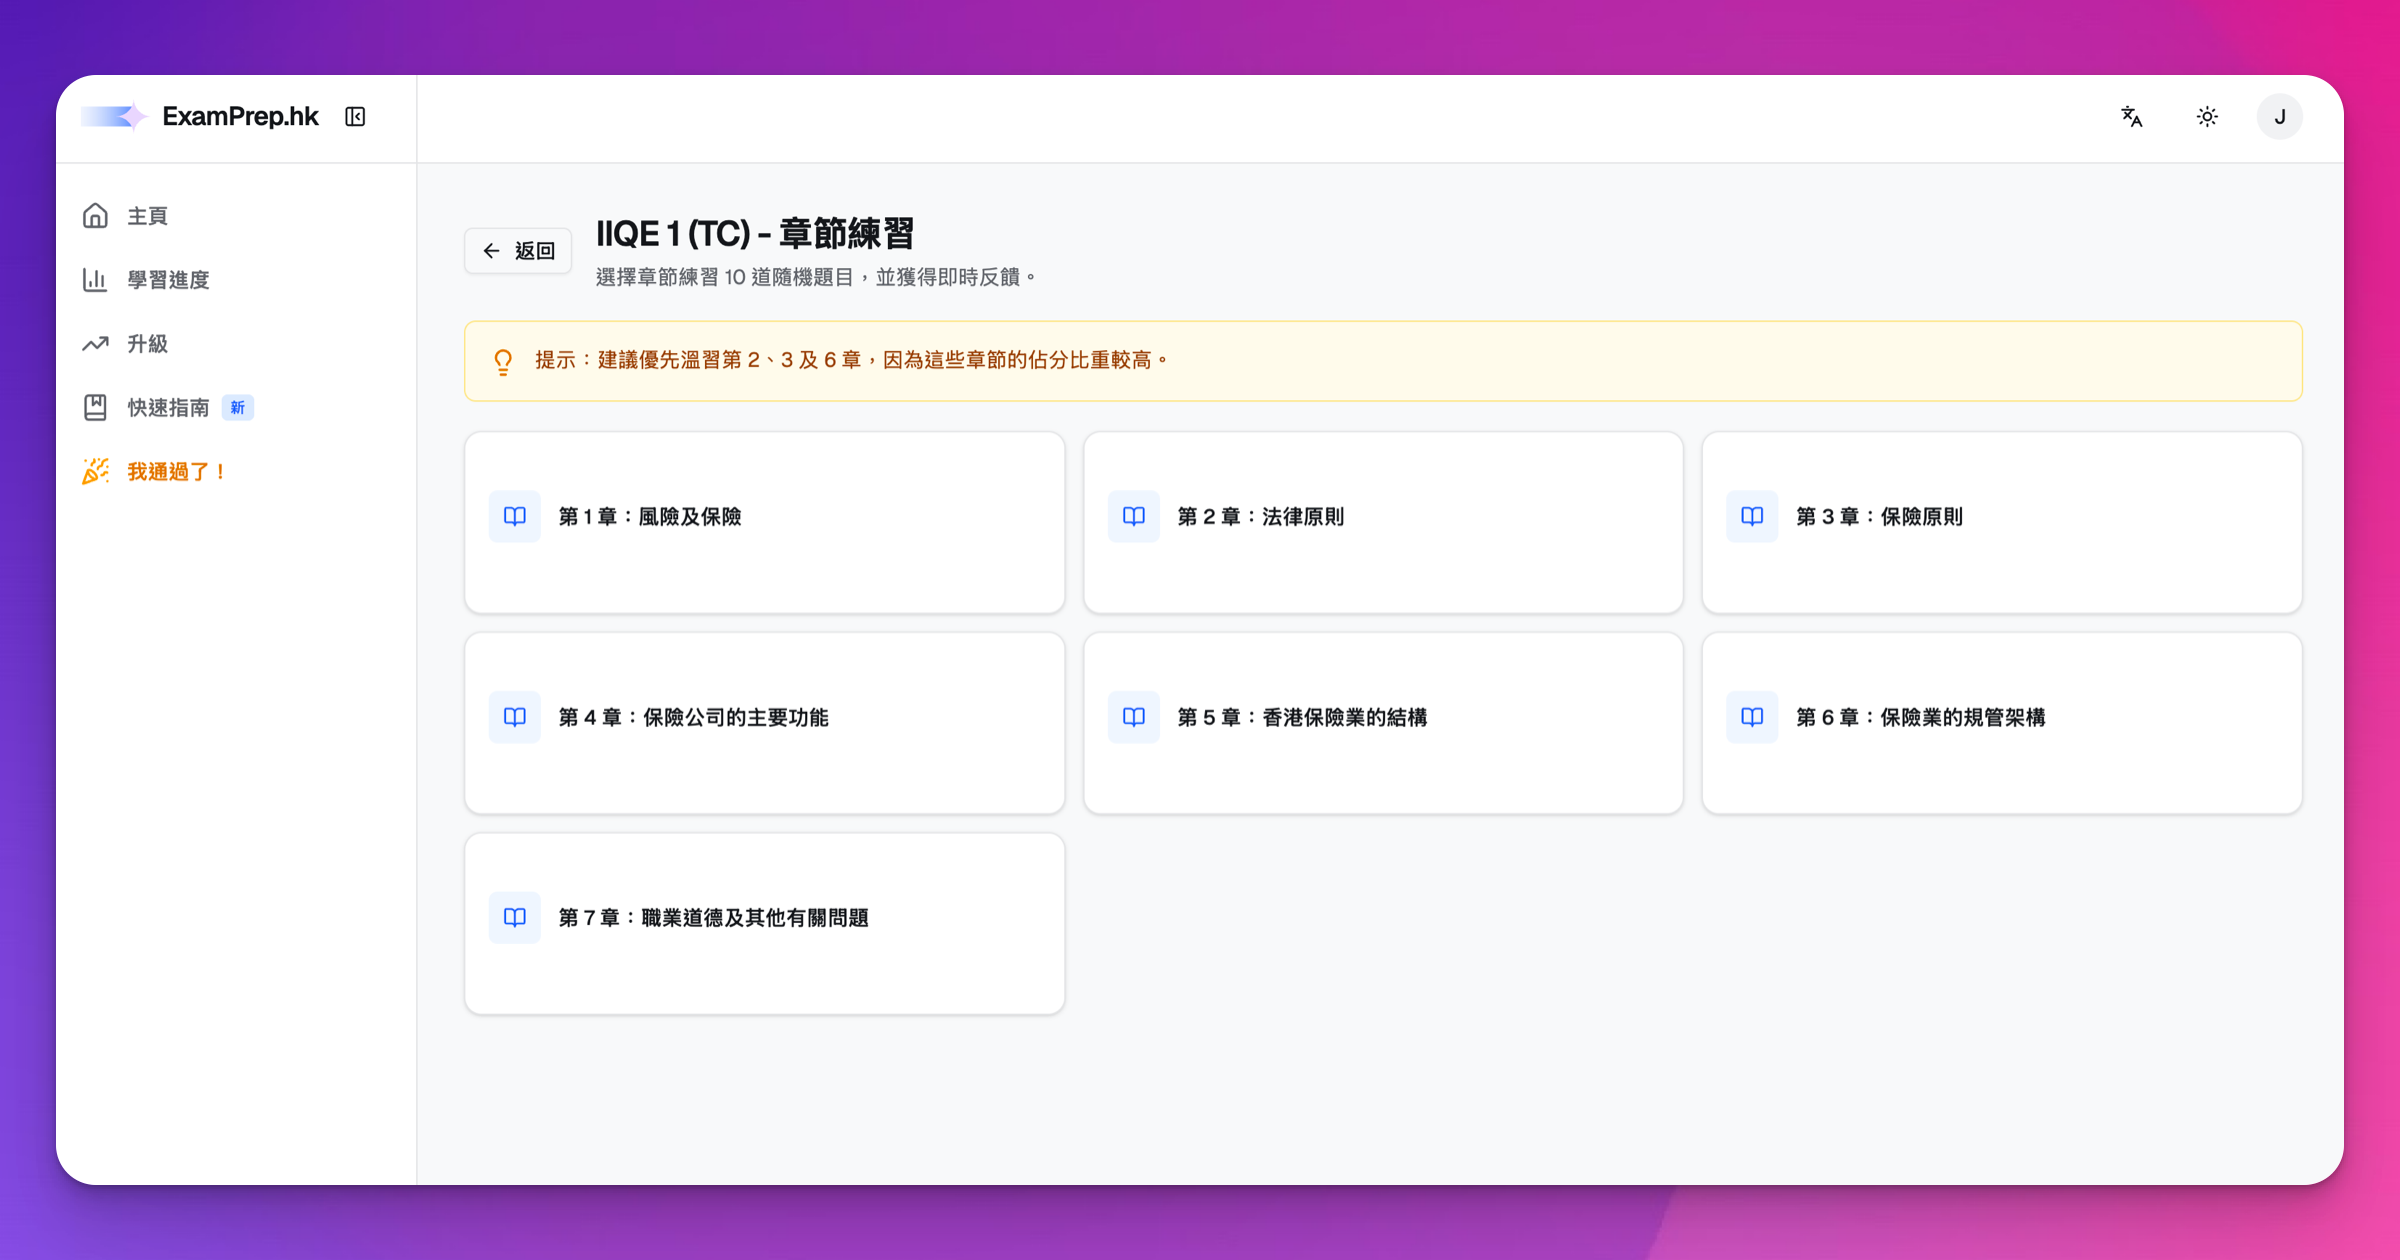Click the party popper icon
The width and height of the screenshot is (2400, 1260).
click(x=95, y=471)
